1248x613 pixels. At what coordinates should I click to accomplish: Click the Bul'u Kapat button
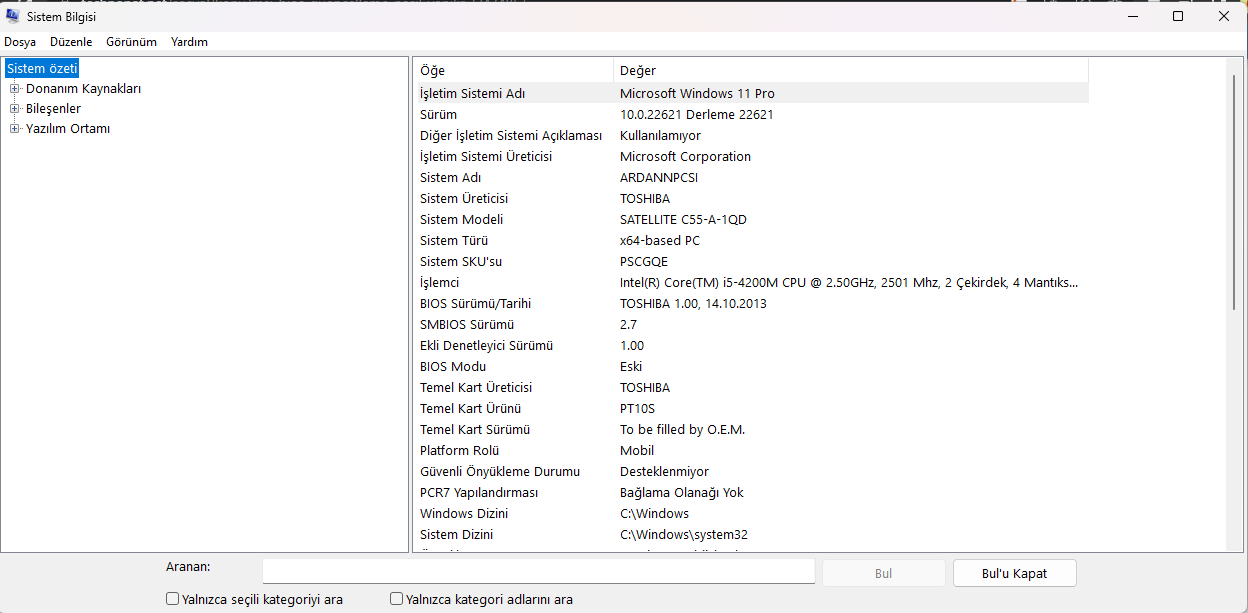[1015, 573]
